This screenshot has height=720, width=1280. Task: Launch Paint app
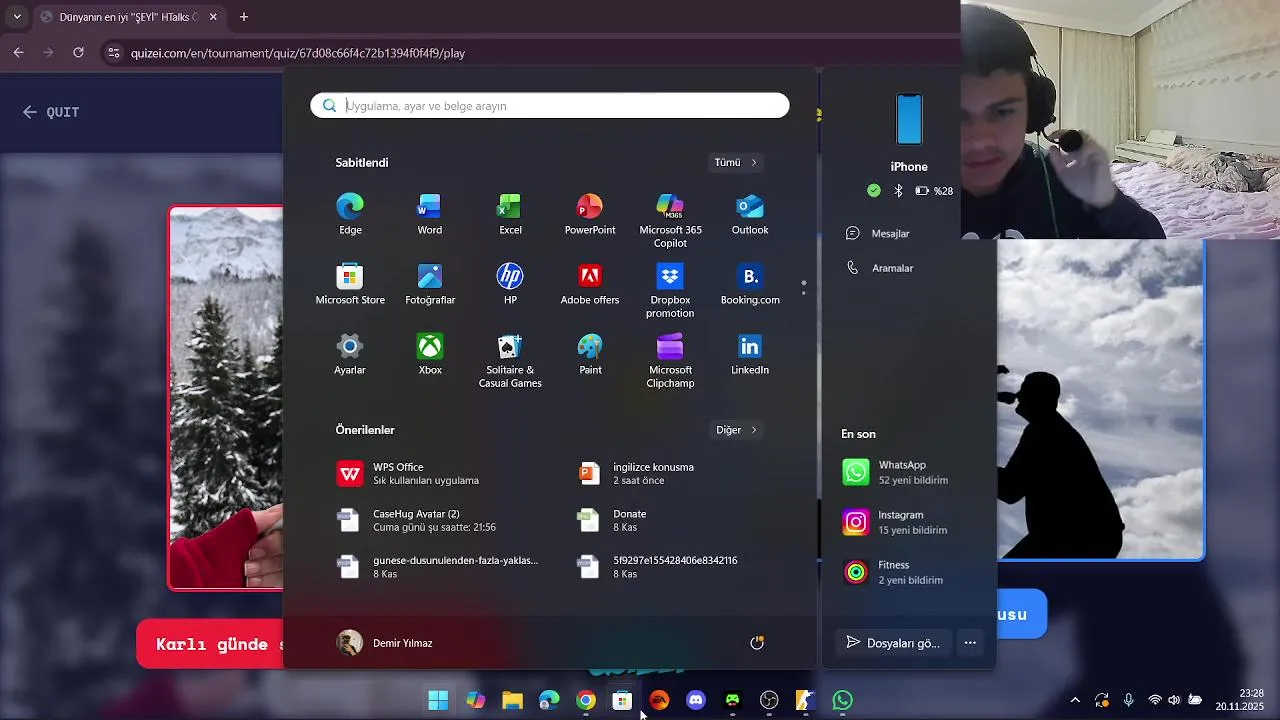(x=590, y=355)
